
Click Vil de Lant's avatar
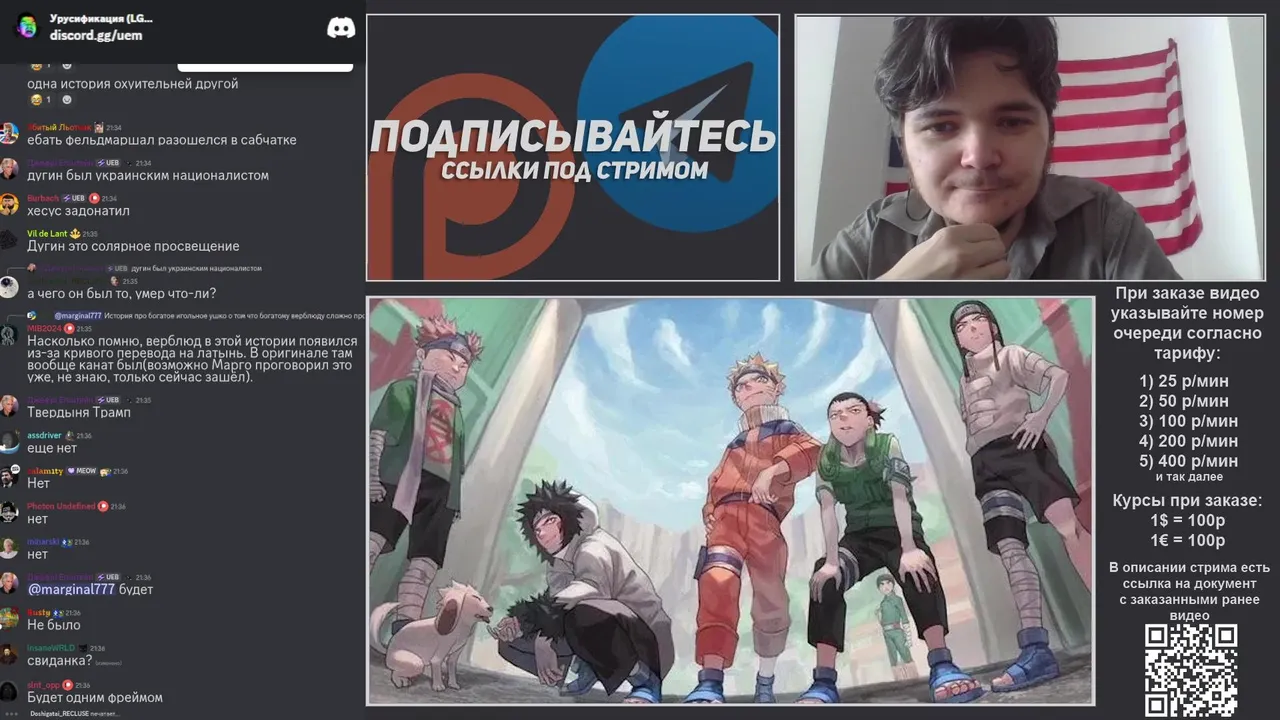pos(9,240)
